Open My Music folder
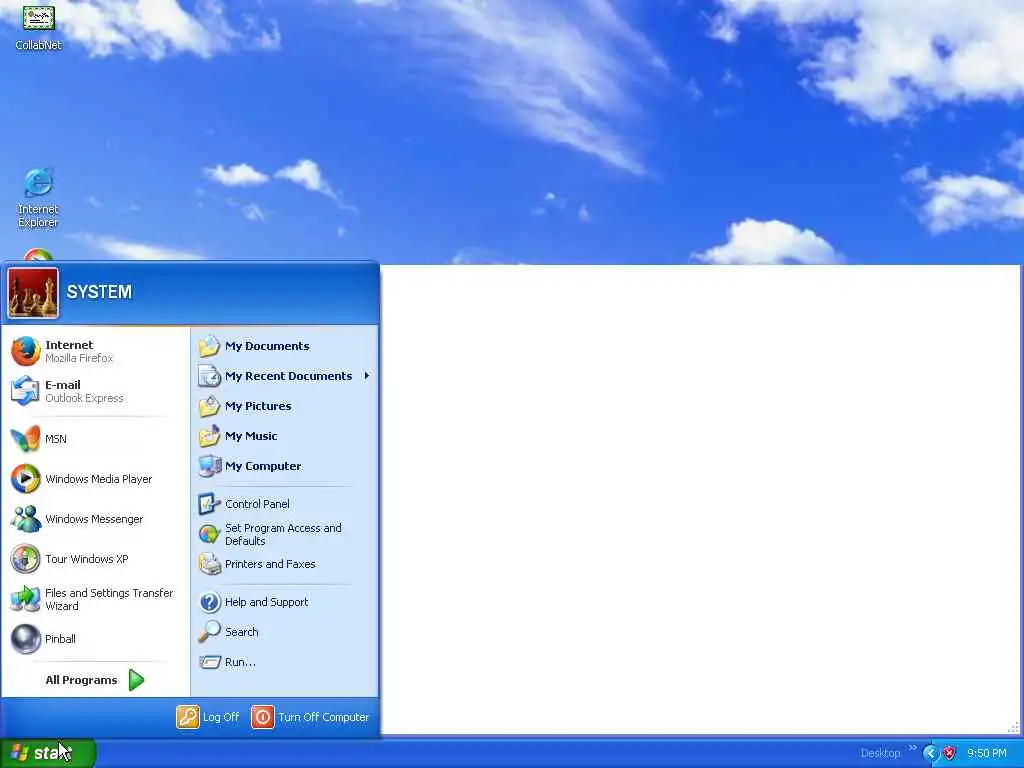 tap(285, 436)
